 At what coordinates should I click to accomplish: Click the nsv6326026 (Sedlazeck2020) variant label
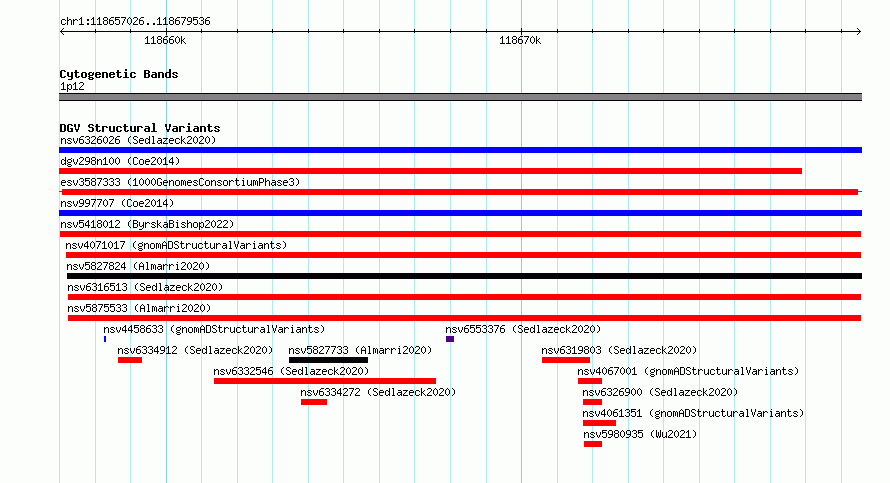point(138,140)
